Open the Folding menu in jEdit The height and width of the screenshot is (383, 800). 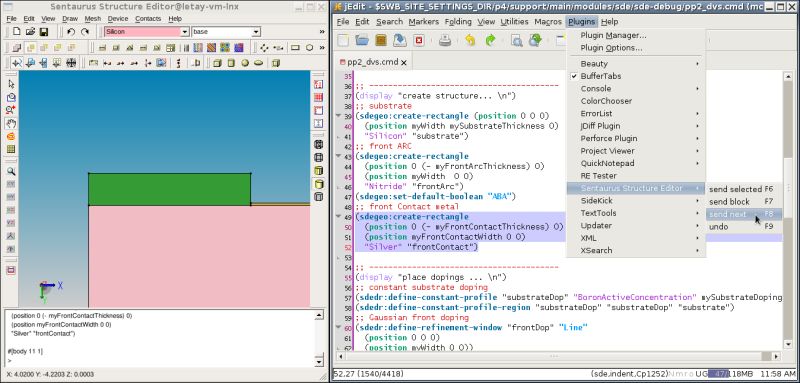point(458,21)
